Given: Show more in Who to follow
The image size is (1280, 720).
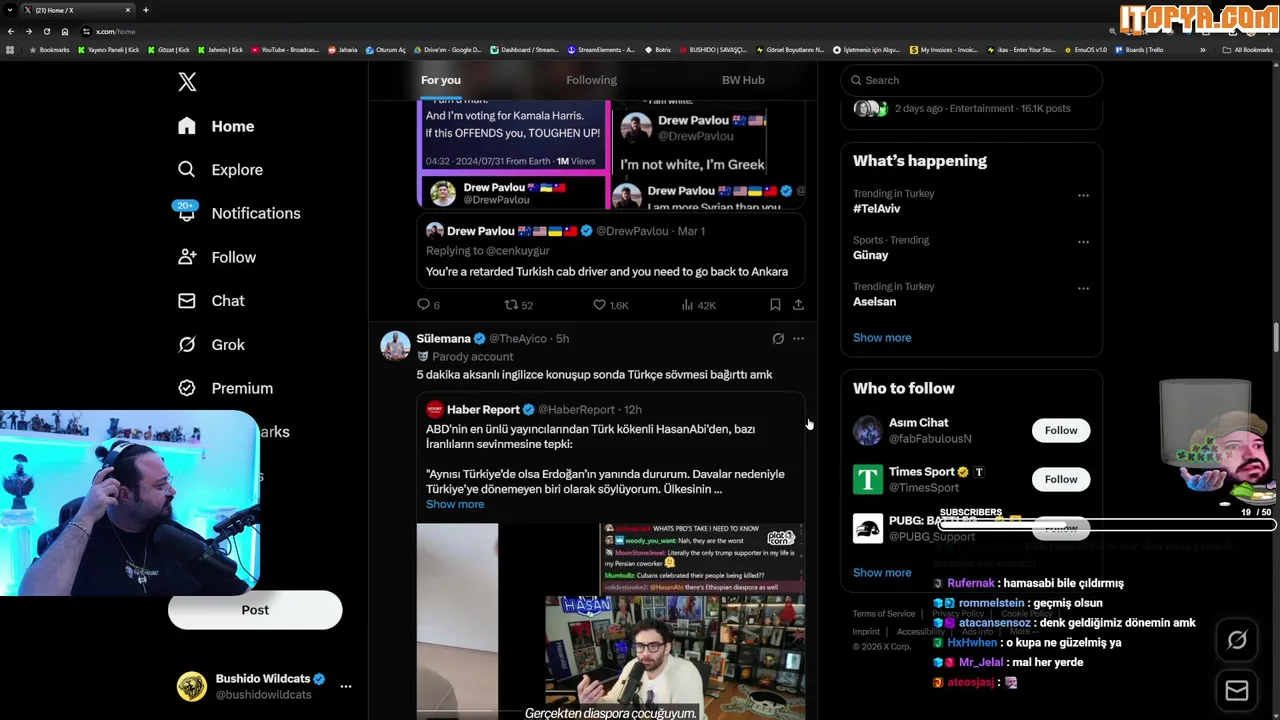Looking at the screenshot, I should tap(882, 573).
